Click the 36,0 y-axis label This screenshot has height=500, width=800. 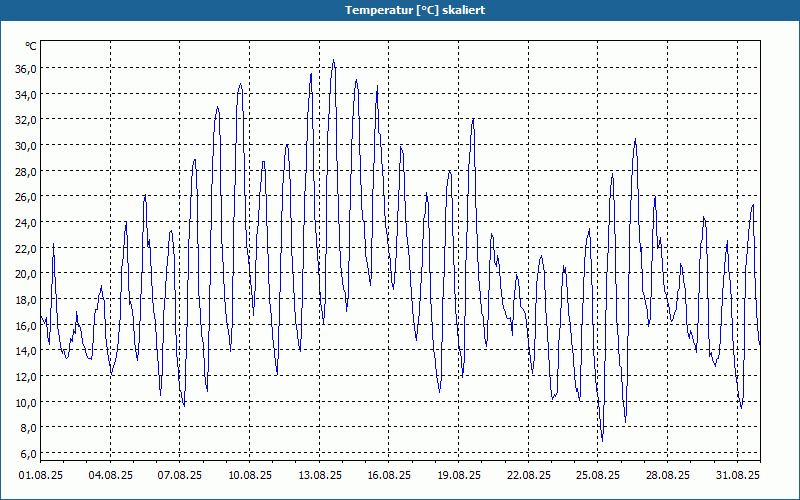click(26, 69)
